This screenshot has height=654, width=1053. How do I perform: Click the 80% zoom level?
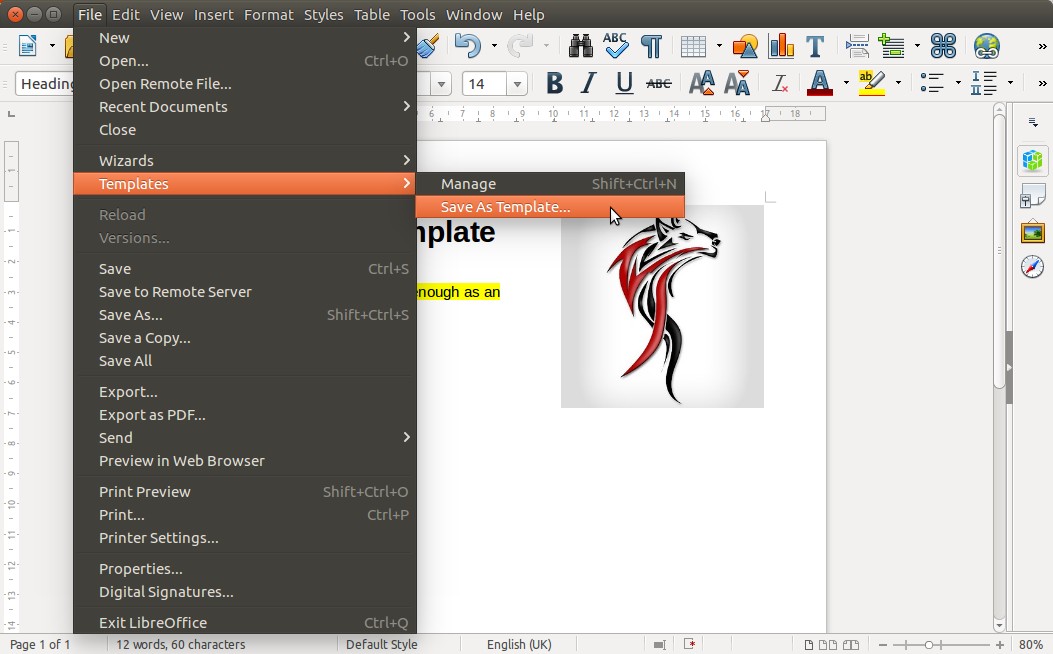click(1031, 645)
